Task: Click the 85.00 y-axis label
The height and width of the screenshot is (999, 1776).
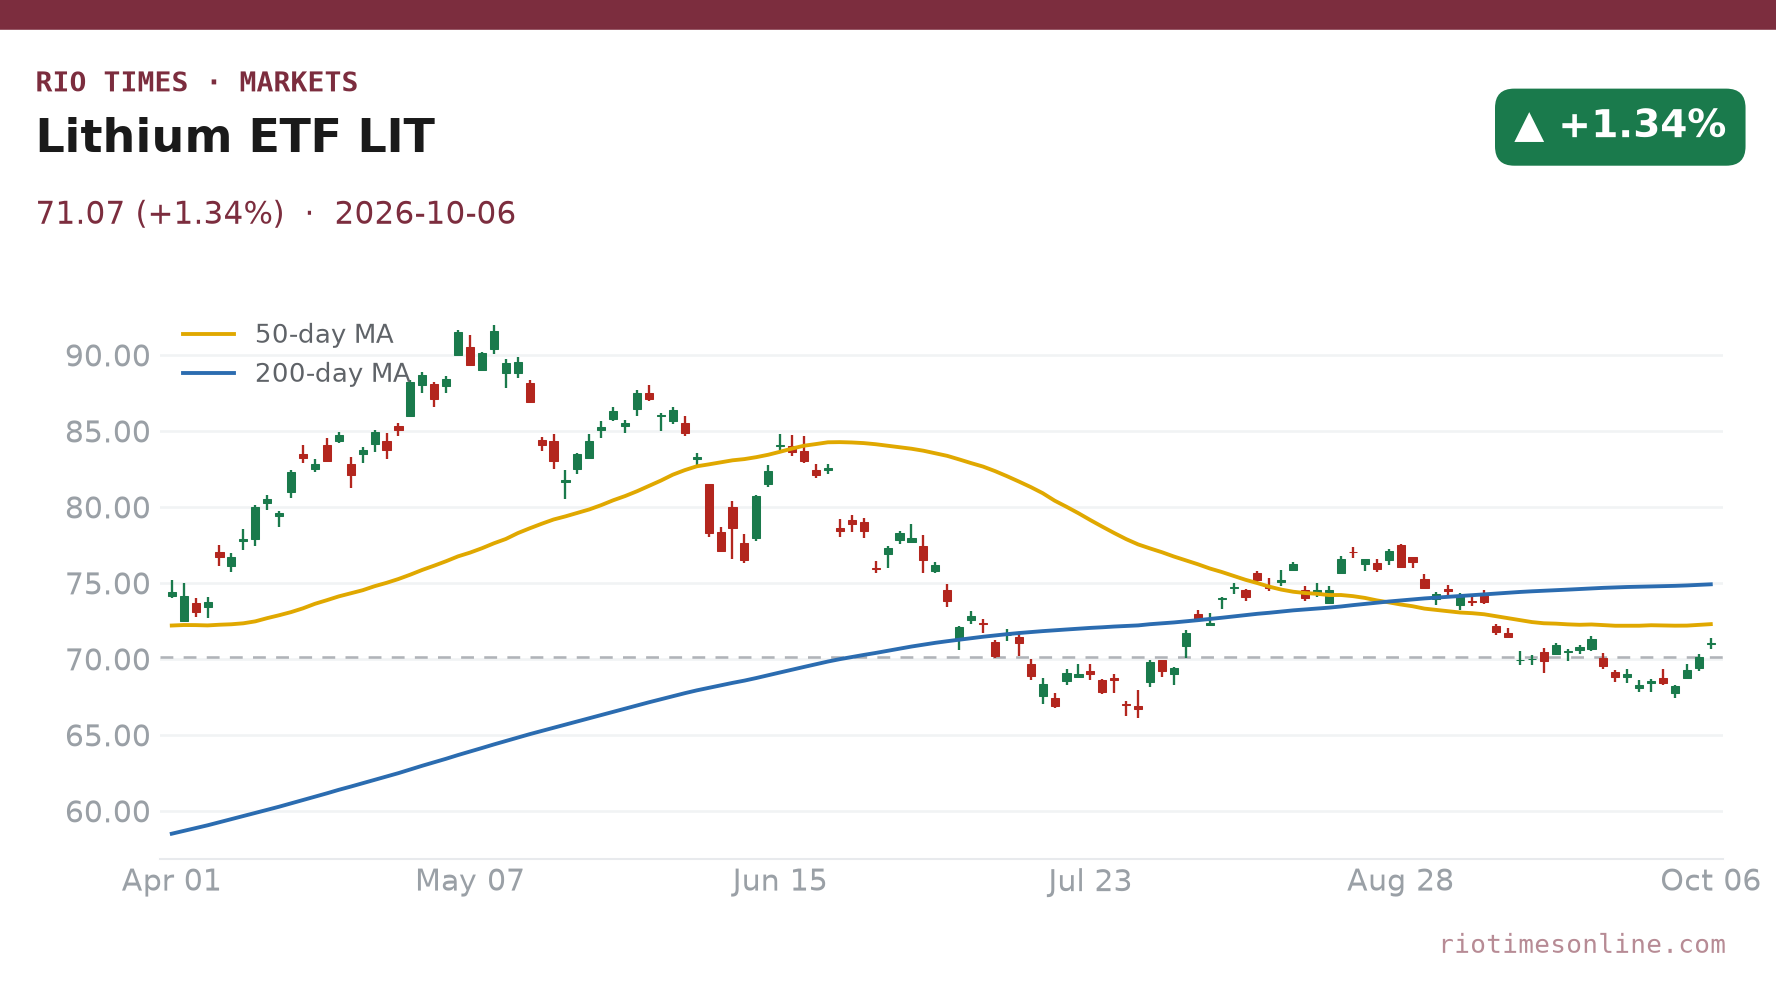Action: tap(108, 432)
